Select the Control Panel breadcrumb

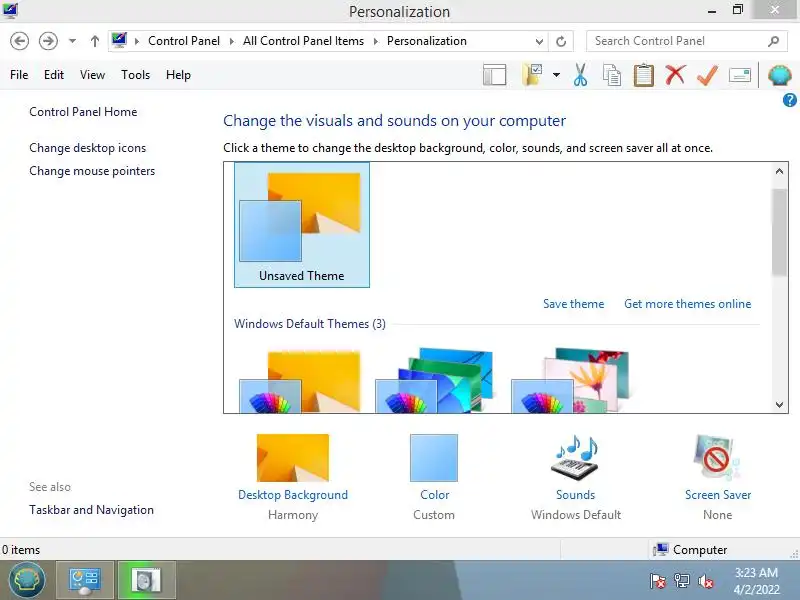(x=184, y=41)
